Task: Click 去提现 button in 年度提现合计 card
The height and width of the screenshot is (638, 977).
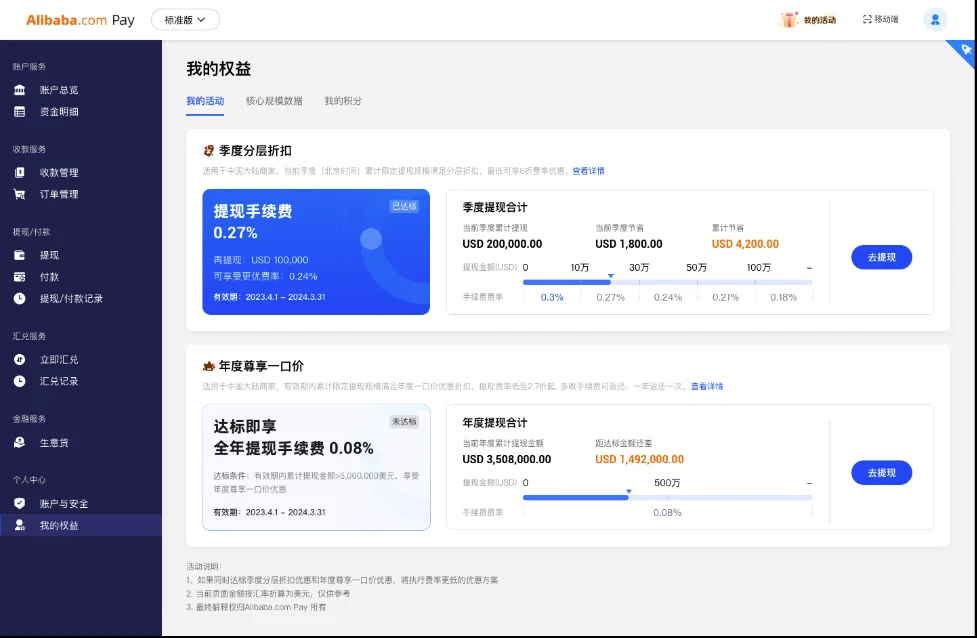Action: click(881, 472)
